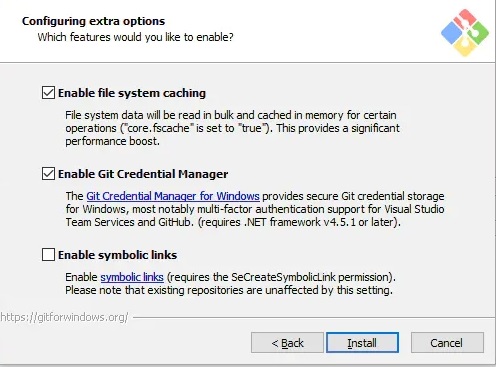The image size is (496, 367).
Task: Click the green diamond of the Git logo
Action: coord(478,33)
